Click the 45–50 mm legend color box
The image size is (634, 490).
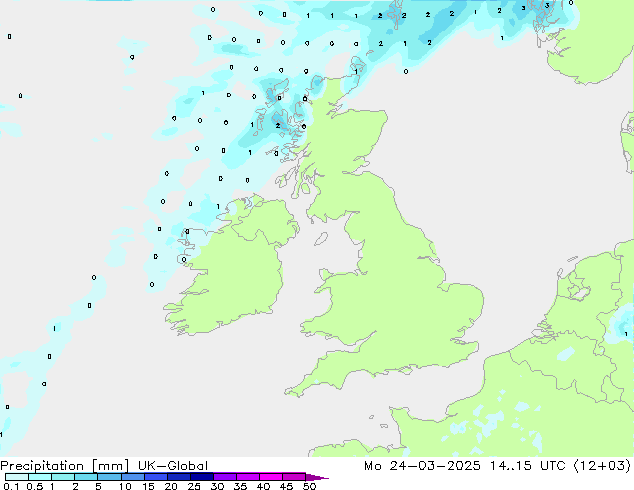[x=294, y=477]
